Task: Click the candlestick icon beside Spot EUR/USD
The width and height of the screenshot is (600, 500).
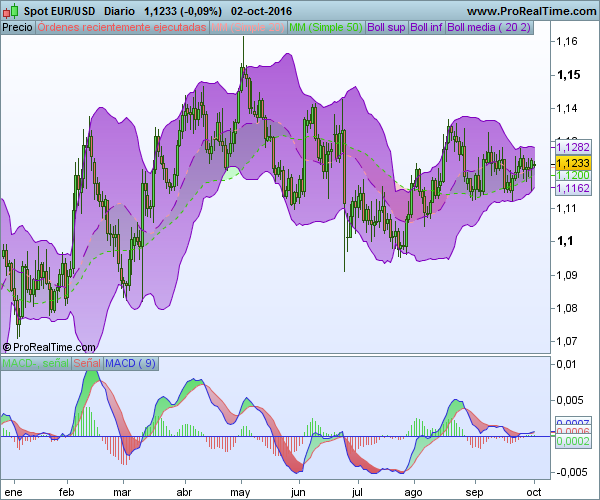Action: [10, 11]
